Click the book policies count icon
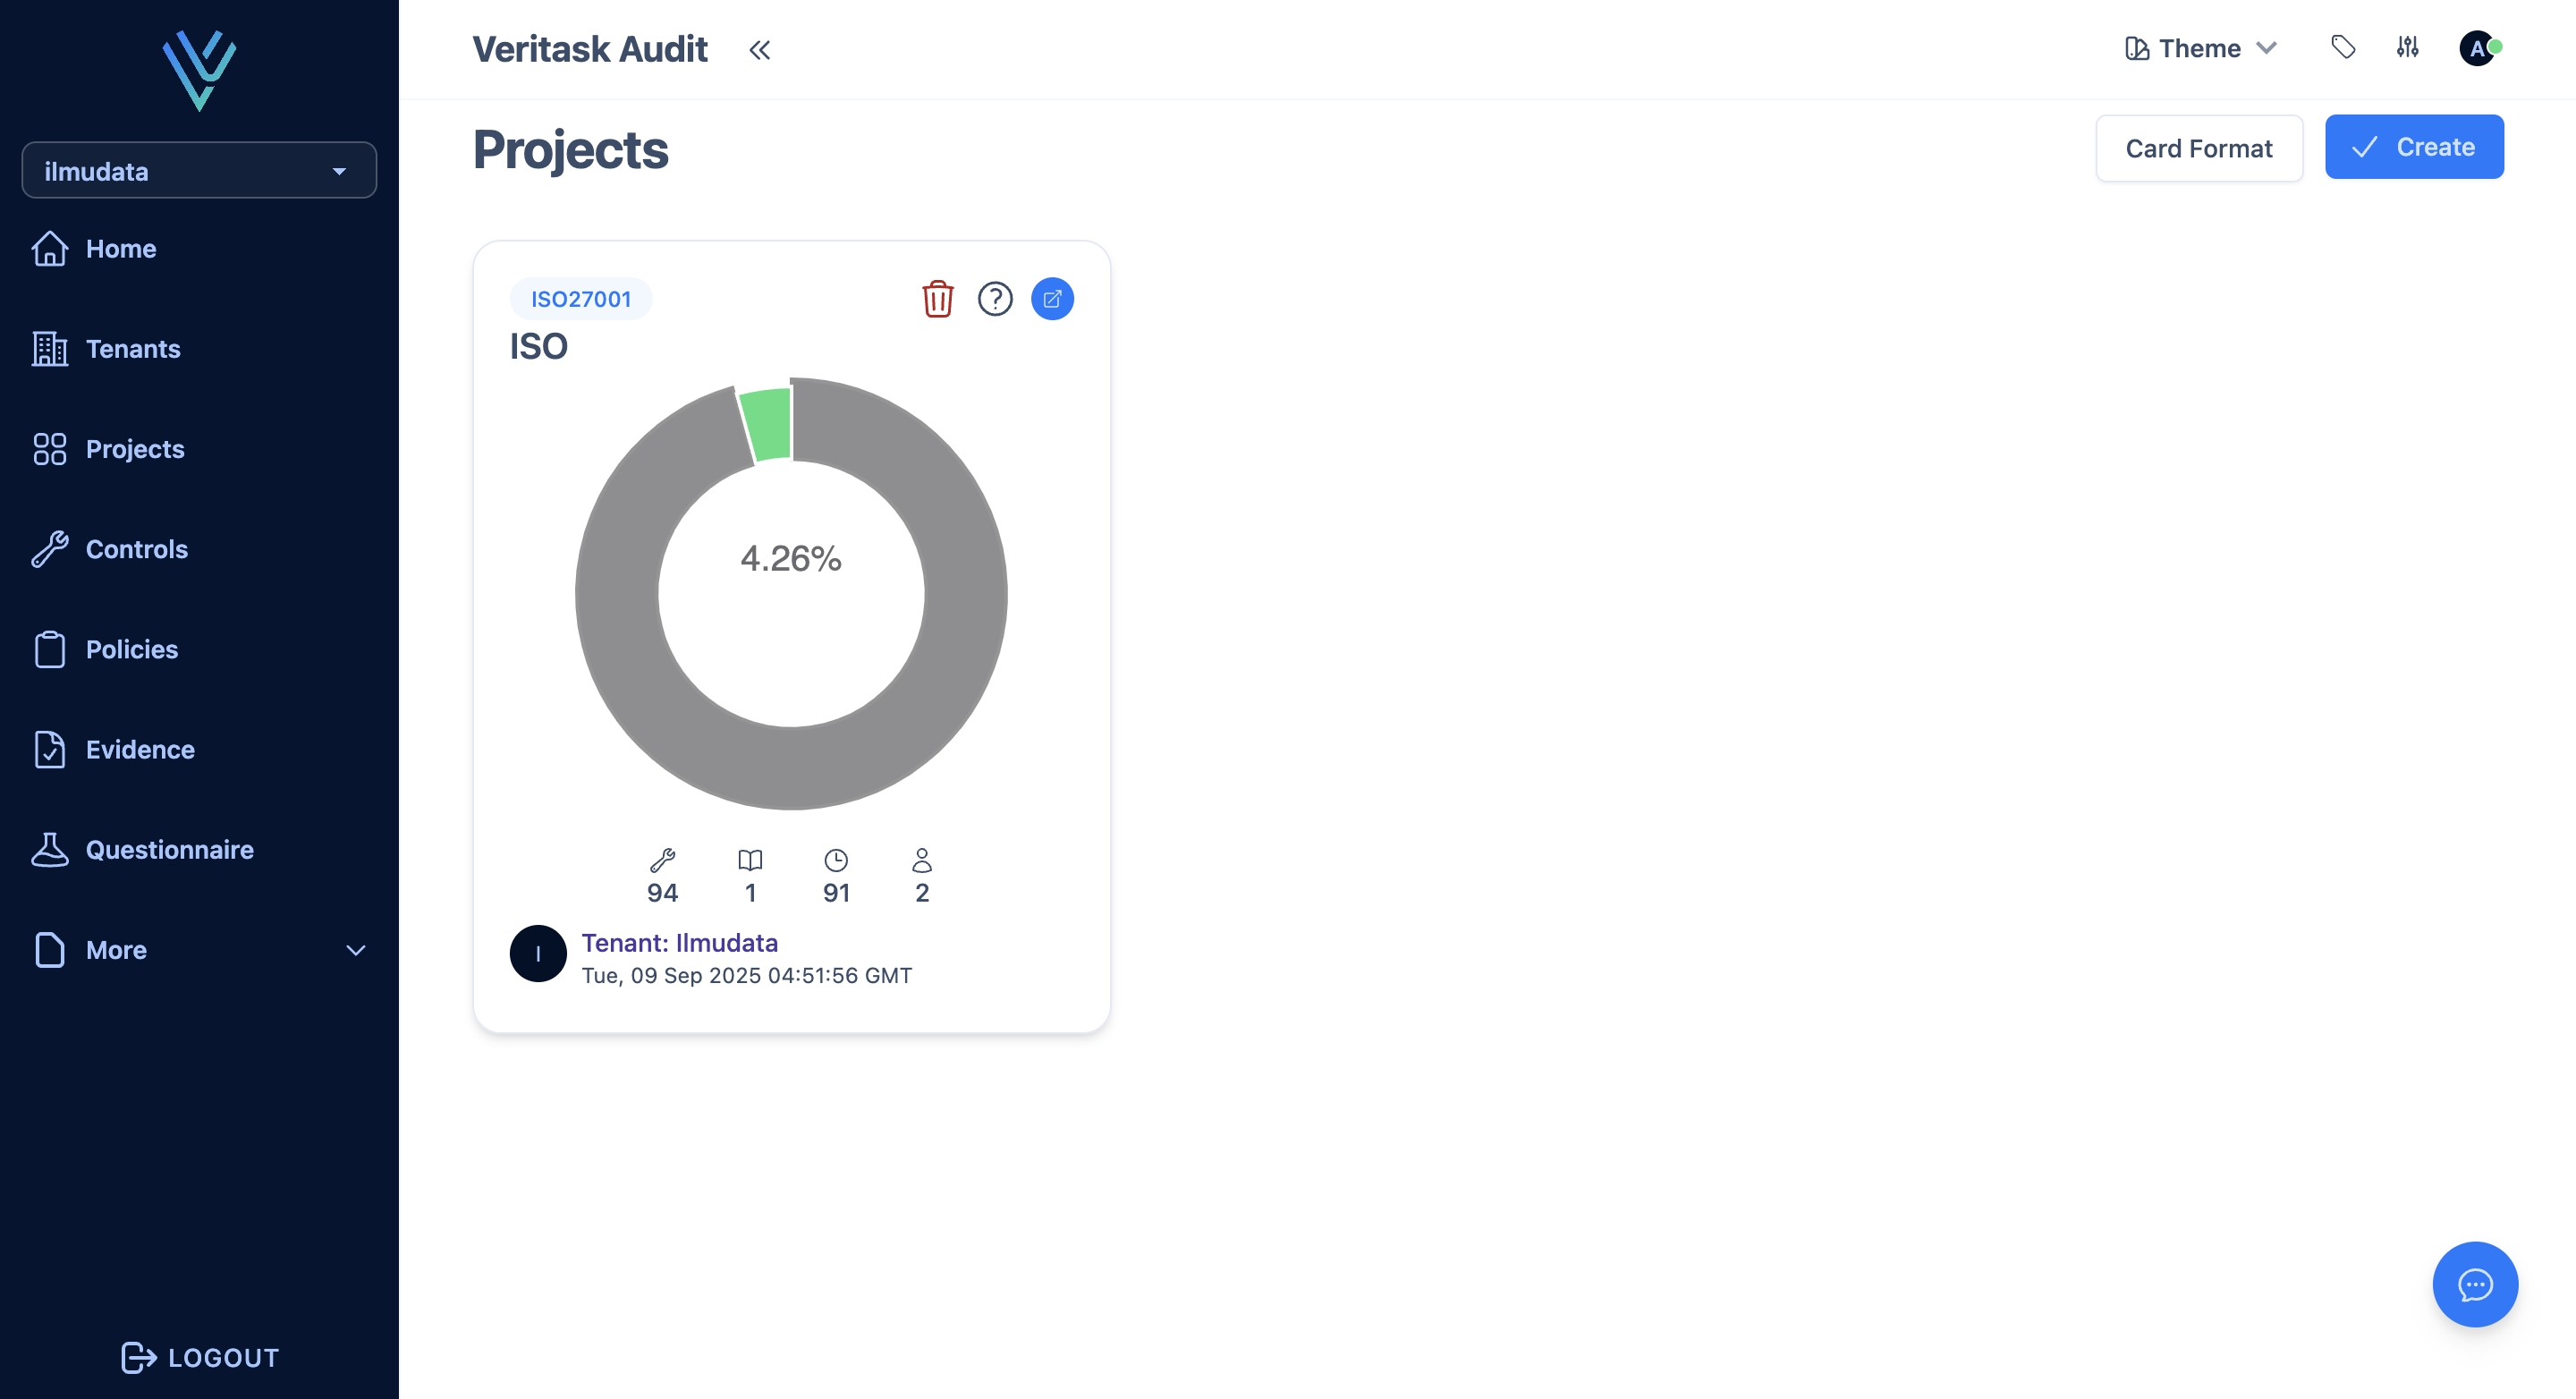2576x1399 pixels. 750,860
